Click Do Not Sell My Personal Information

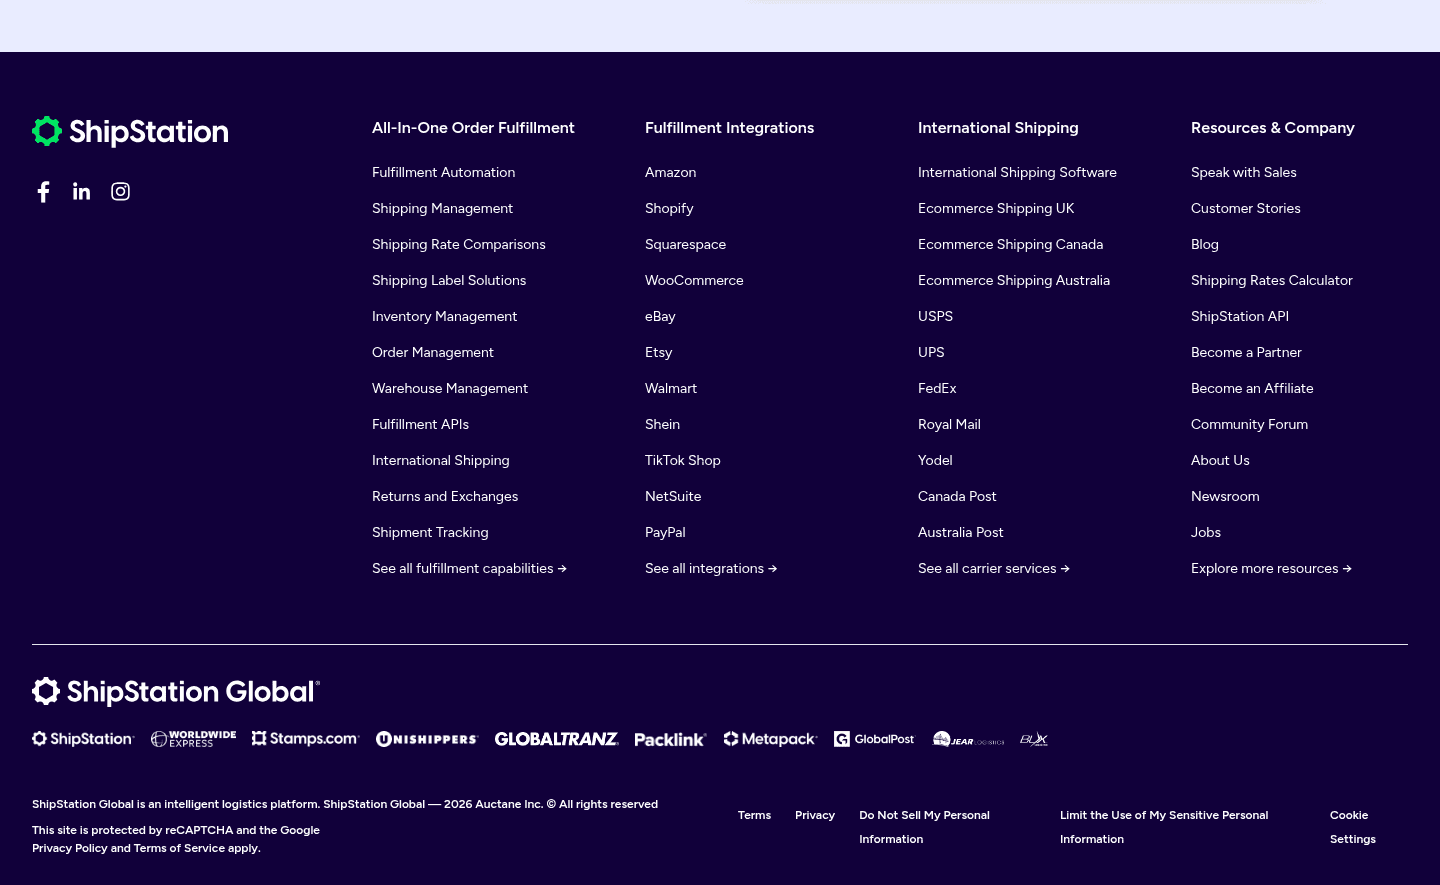tap(924, 827)
